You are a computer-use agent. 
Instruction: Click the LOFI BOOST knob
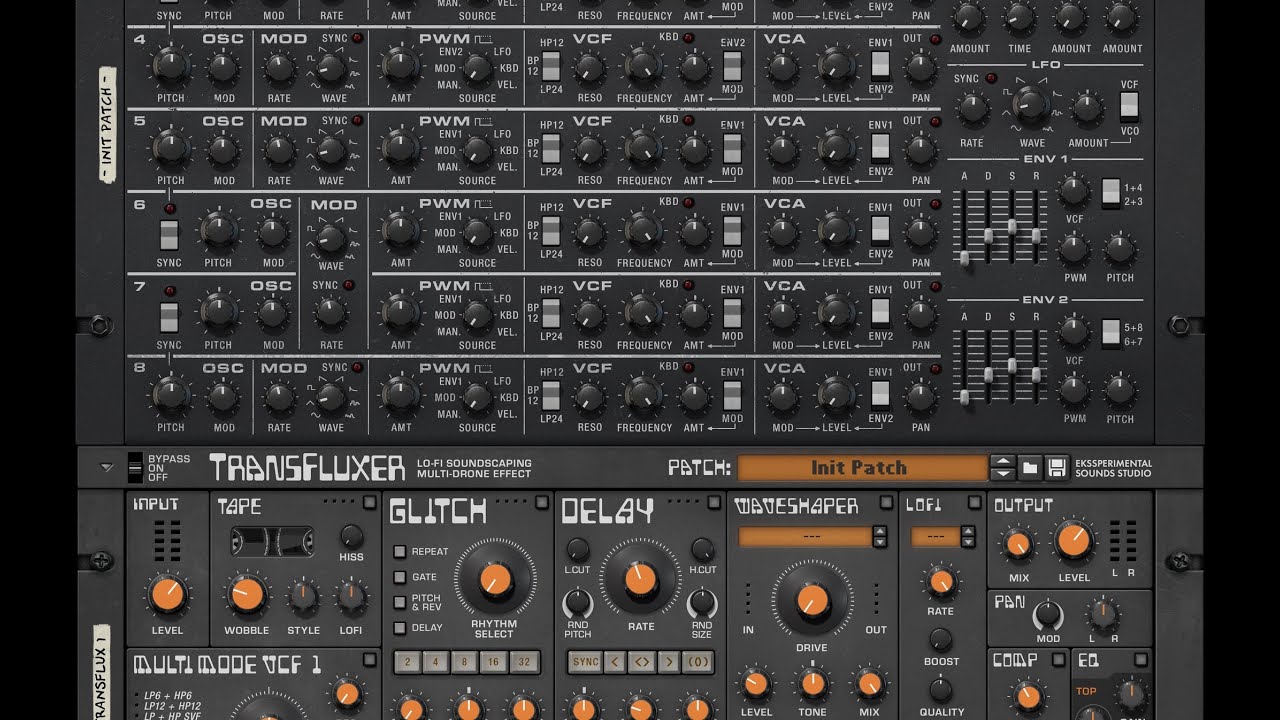(940, 640)
